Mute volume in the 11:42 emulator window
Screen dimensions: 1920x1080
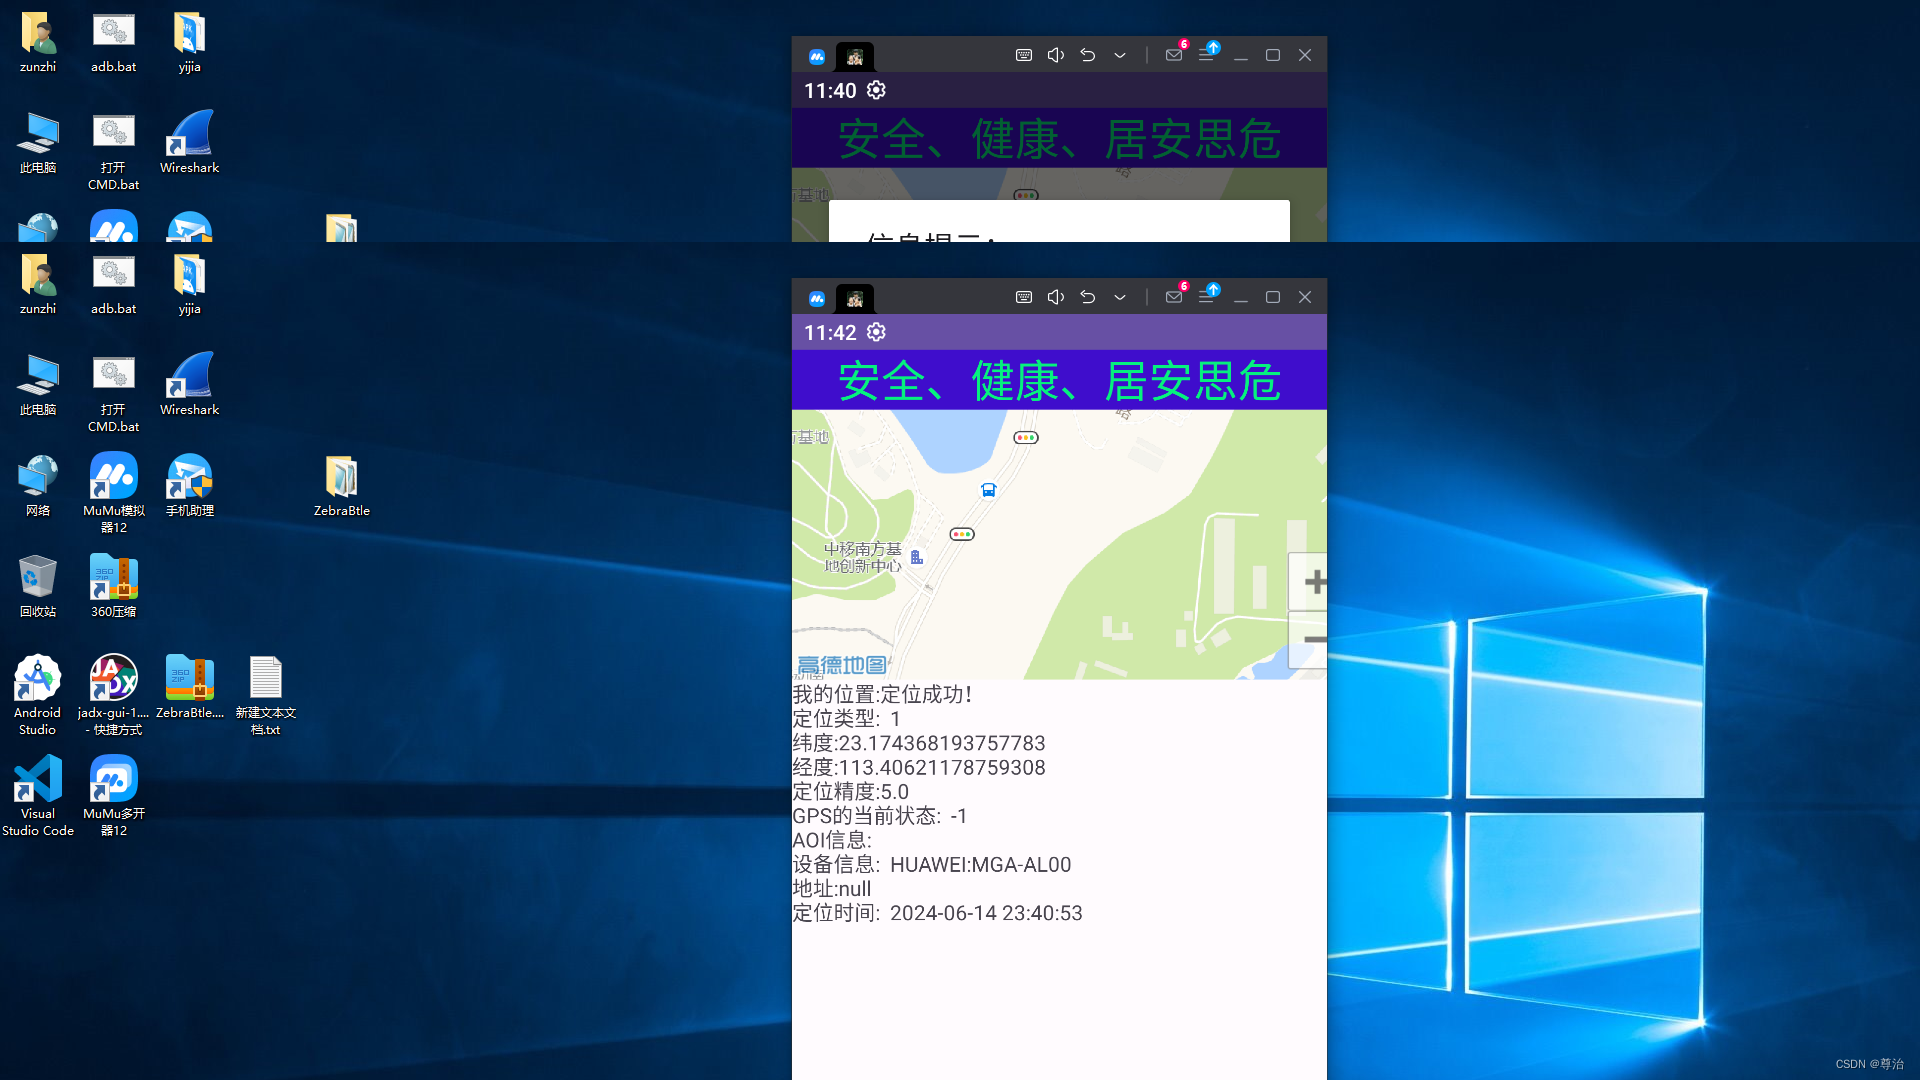[x=1055, y=297]
